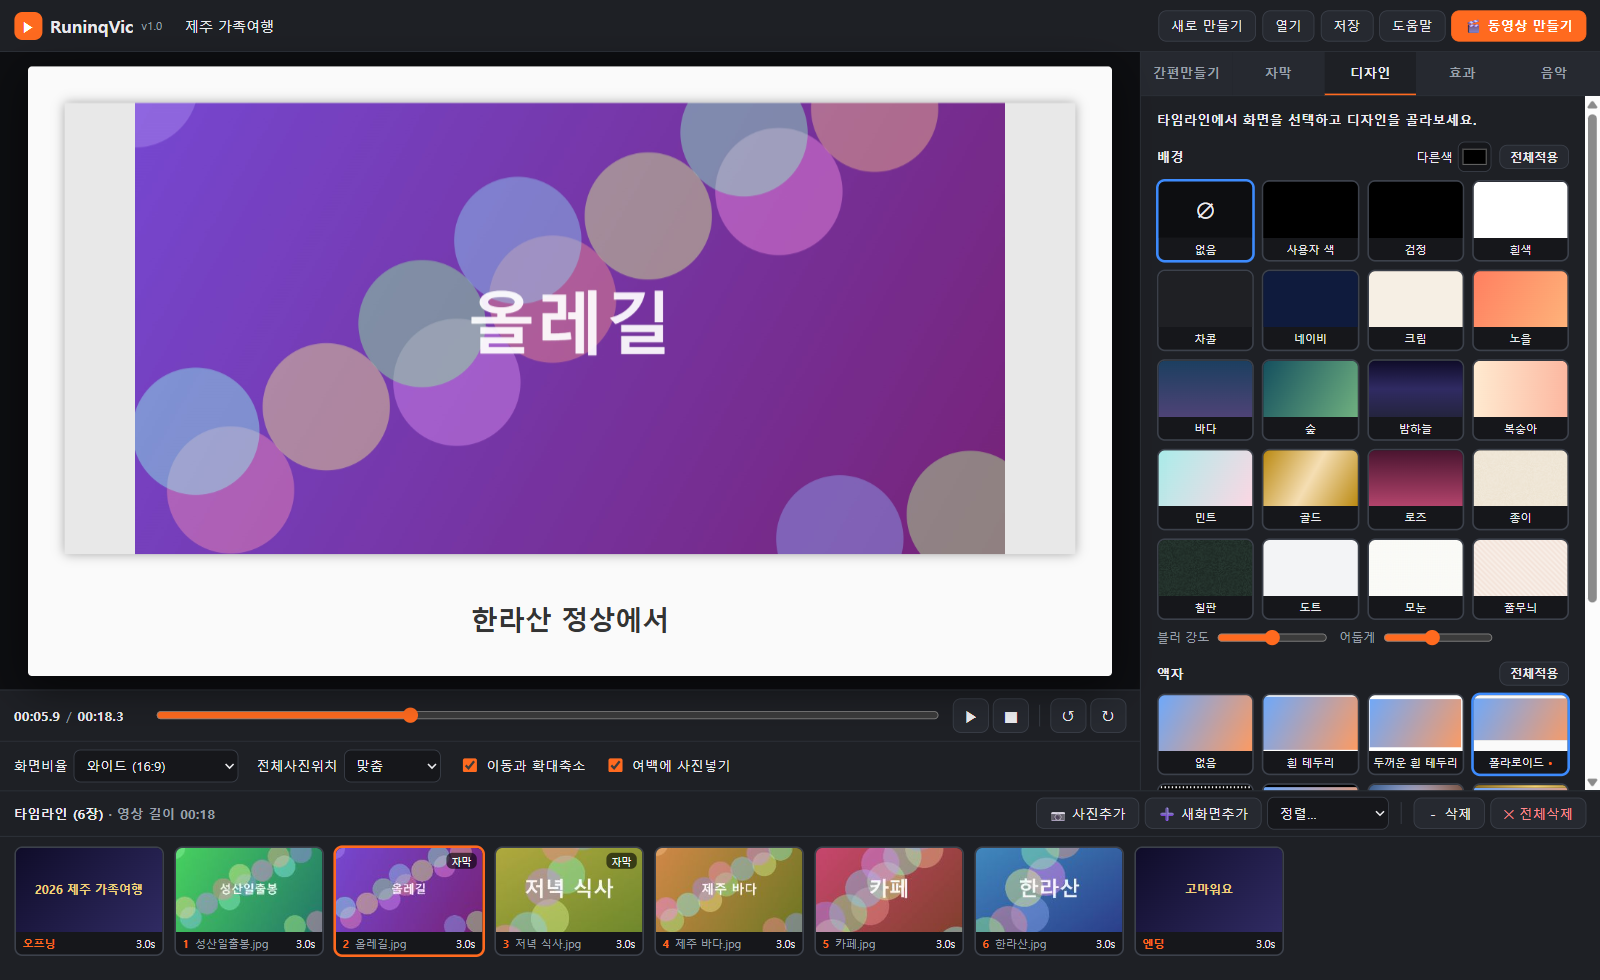Click 새화면추가 plus button
The image size is (1600, 980).
(x=1203, y=814)
